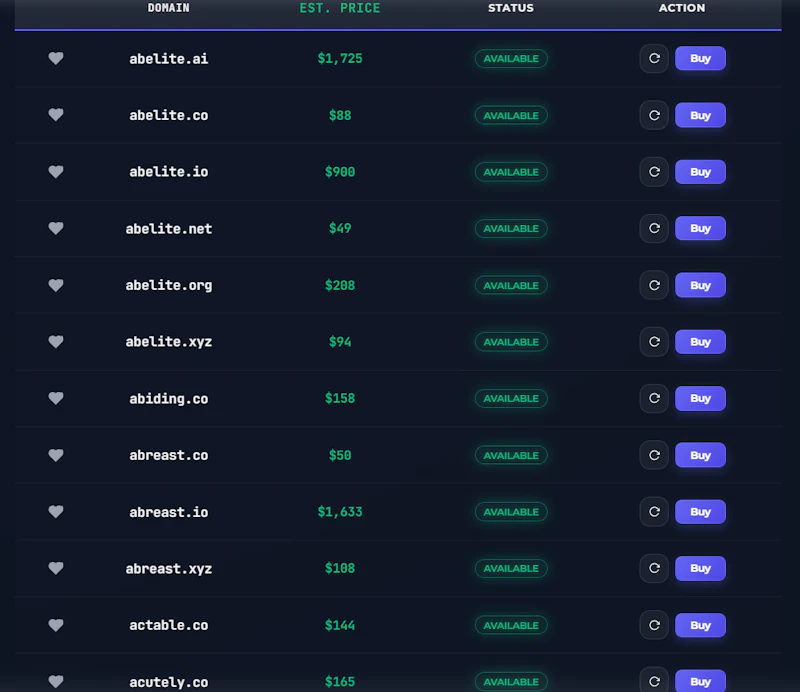Purchase abreast.io via Buy button
Screen dimensions: 800x692
pos(700,511)
